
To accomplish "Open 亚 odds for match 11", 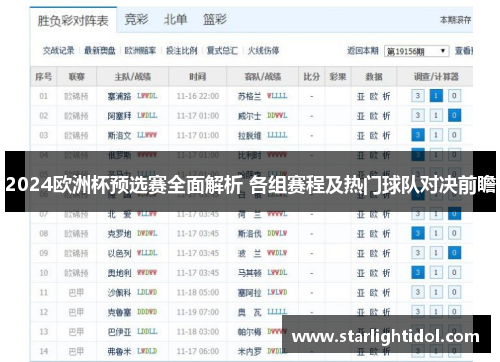I will tap(361, 293).
